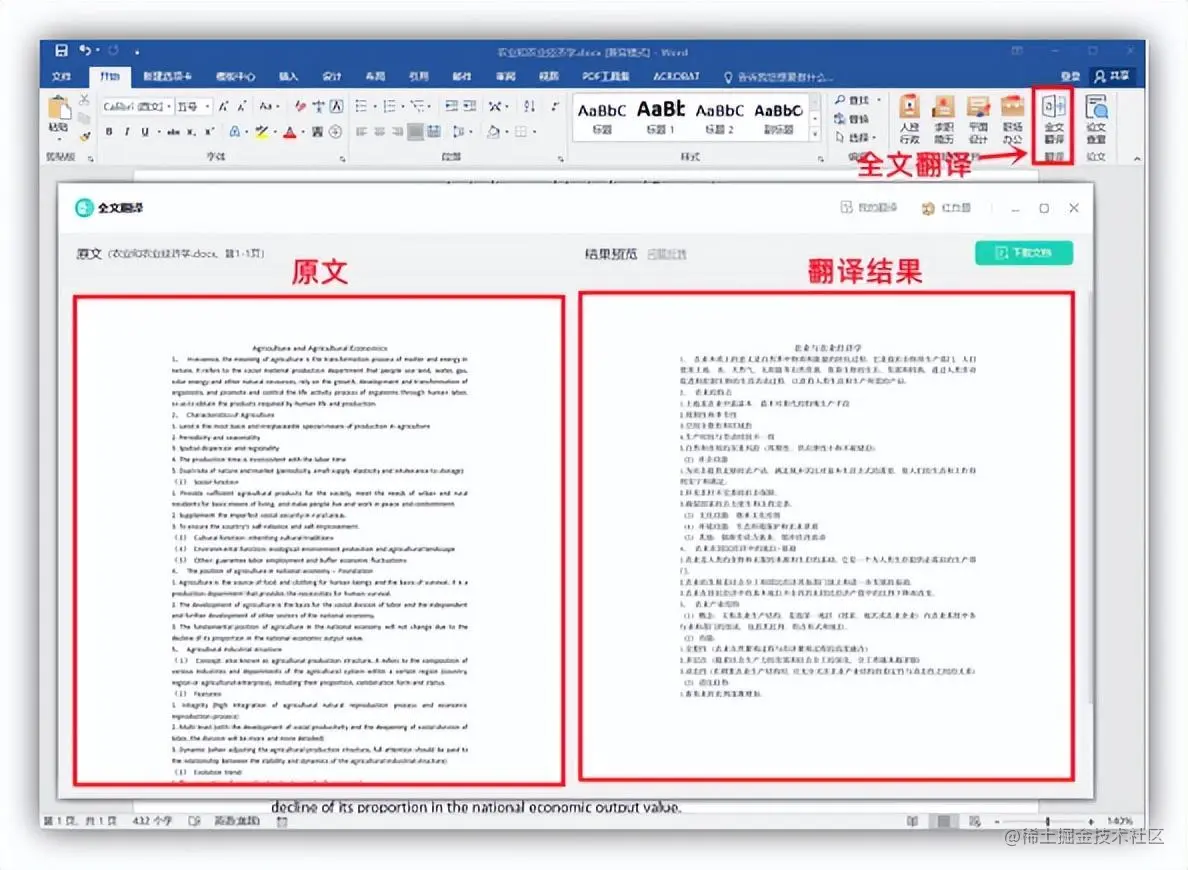Click the Replace command in Editing group
This screenshot has width=1188, height=870.
852,119
